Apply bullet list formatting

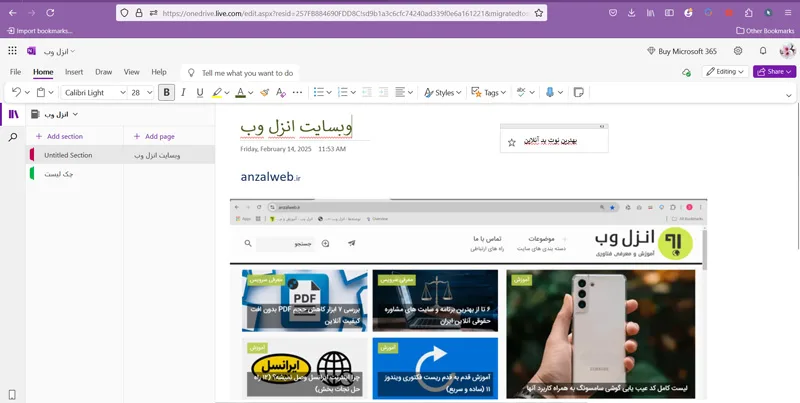tap(319, 92)
